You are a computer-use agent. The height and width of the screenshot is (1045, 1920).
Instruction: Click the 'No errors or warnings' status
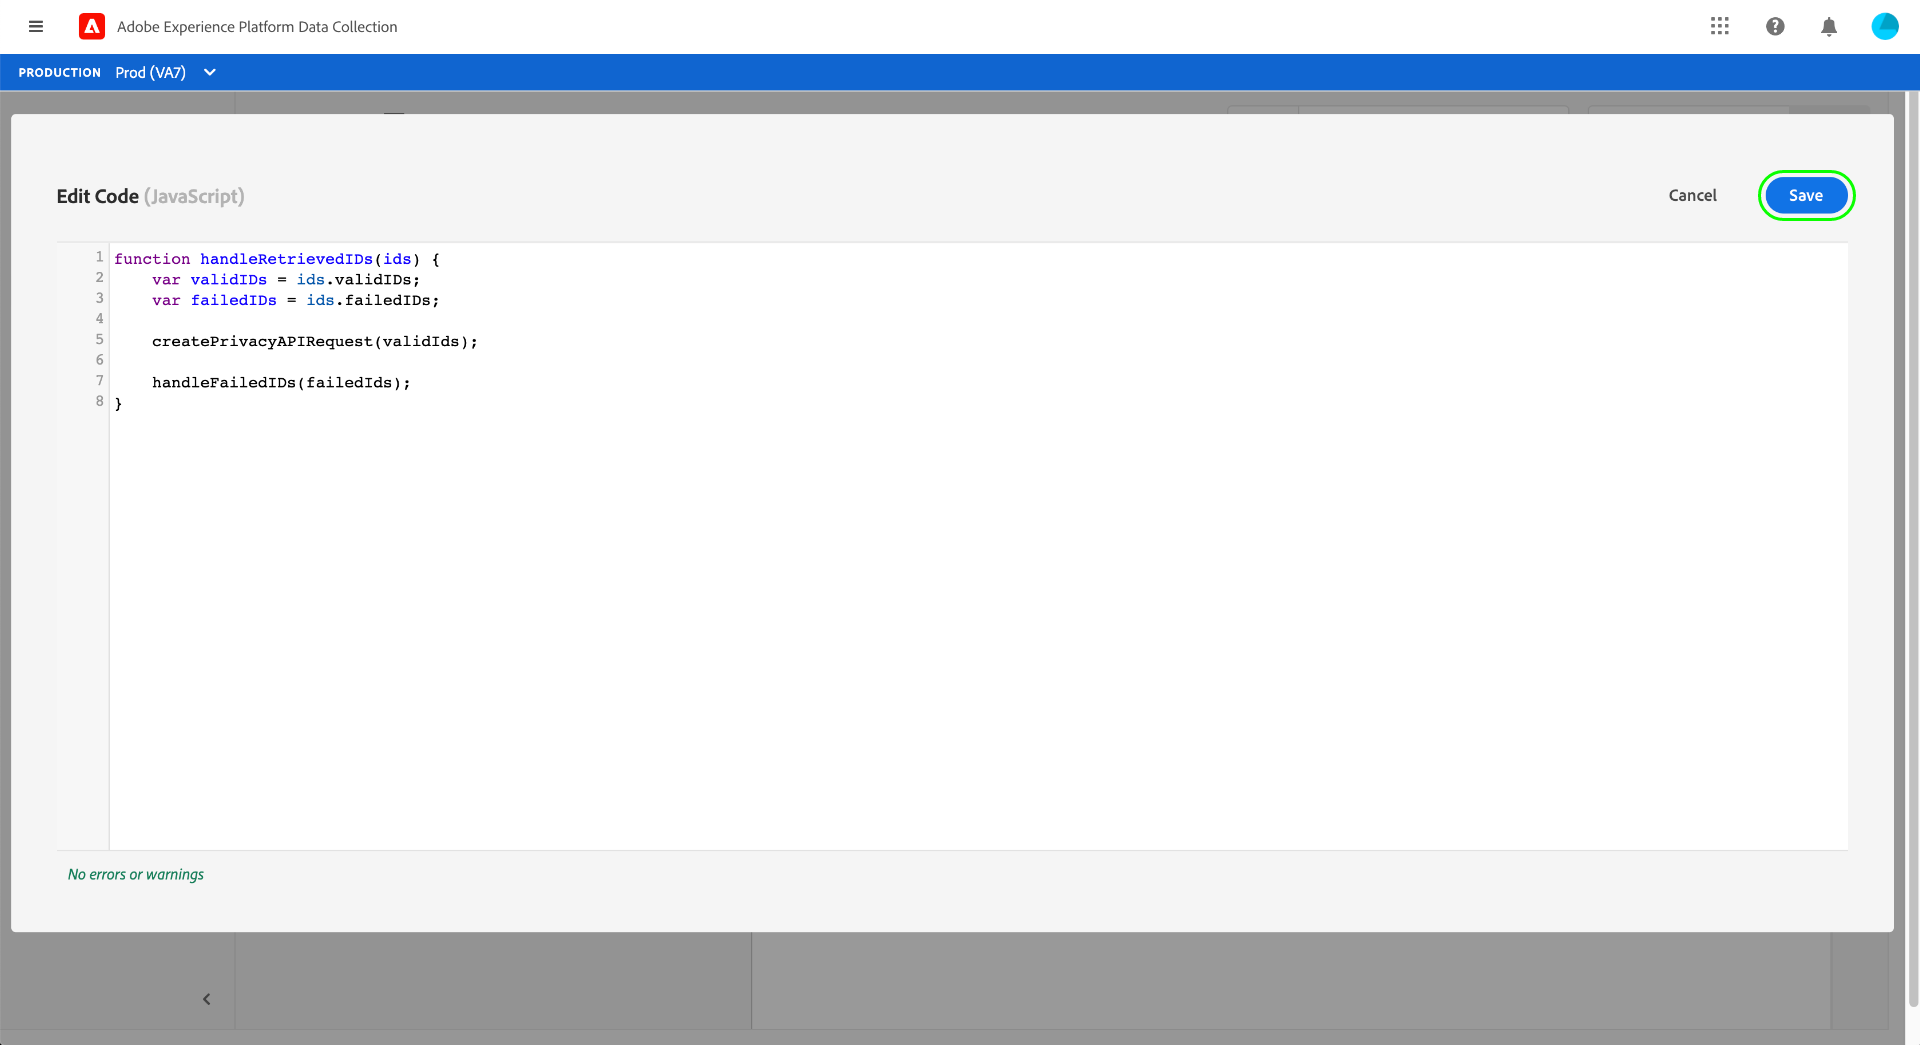pos(136,874)
